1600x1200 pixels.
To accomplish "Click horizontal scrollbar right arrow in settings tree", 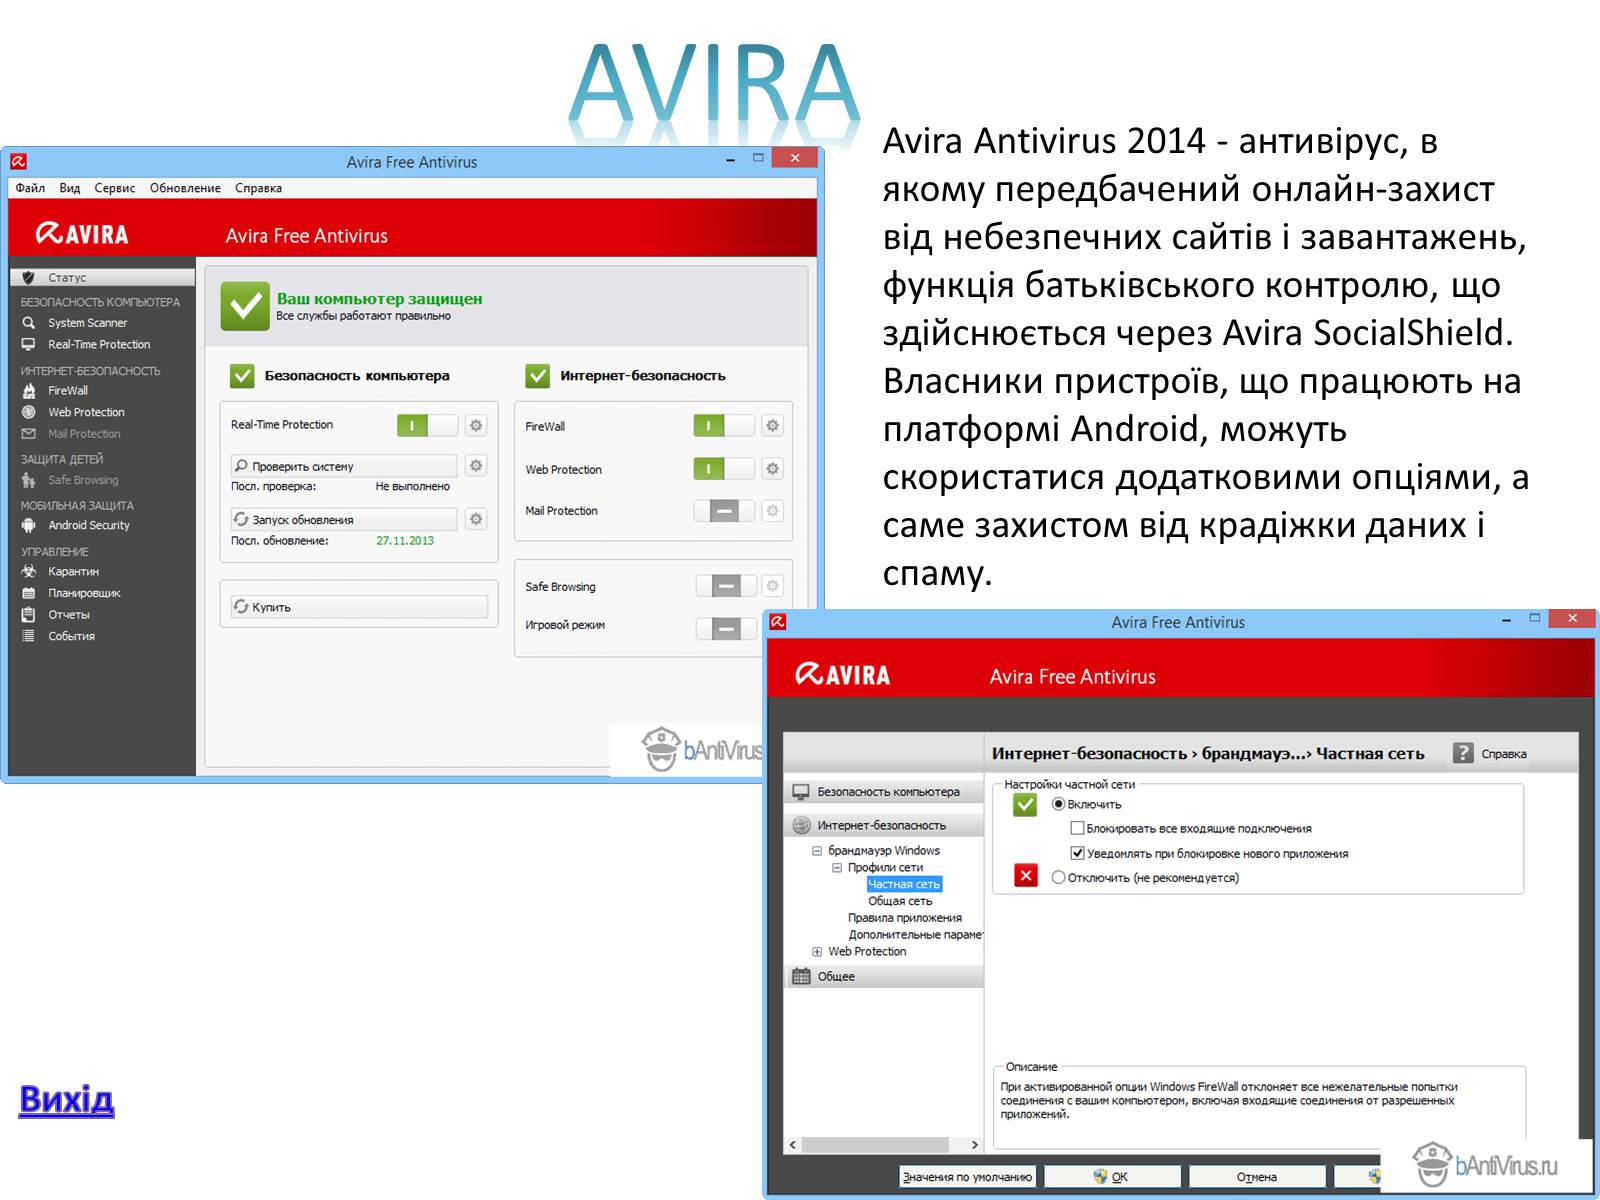I will coord(975,1145).
